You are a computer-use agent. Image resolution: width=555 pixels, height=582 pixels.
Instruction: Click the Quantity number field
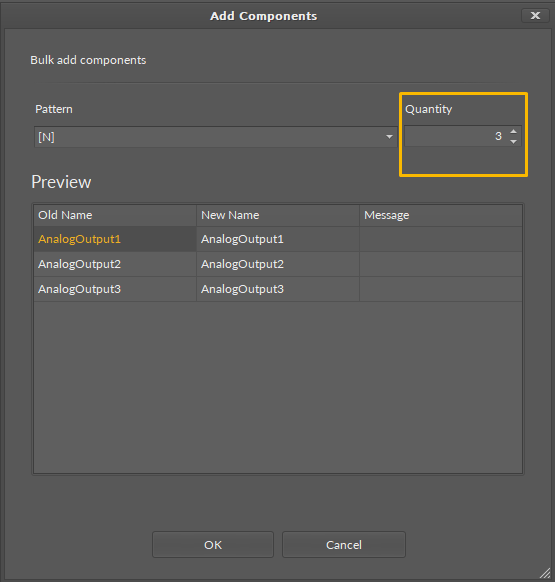point(456,136)
